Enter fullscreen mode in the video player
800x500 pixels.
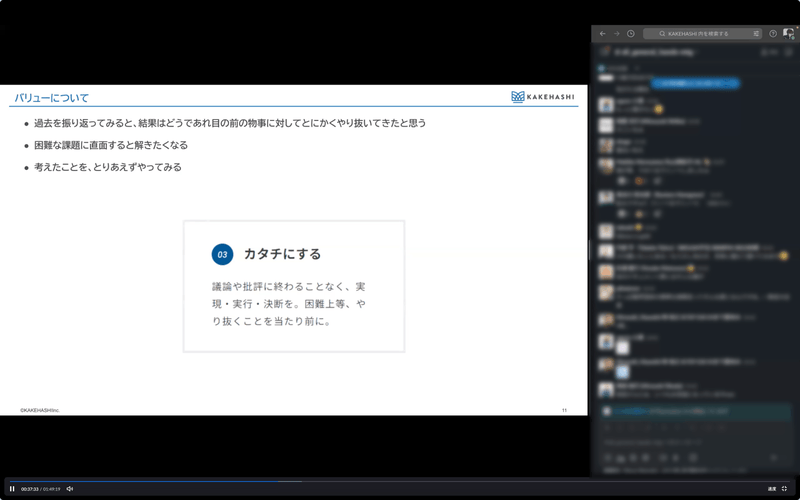[x=785, y=489]
